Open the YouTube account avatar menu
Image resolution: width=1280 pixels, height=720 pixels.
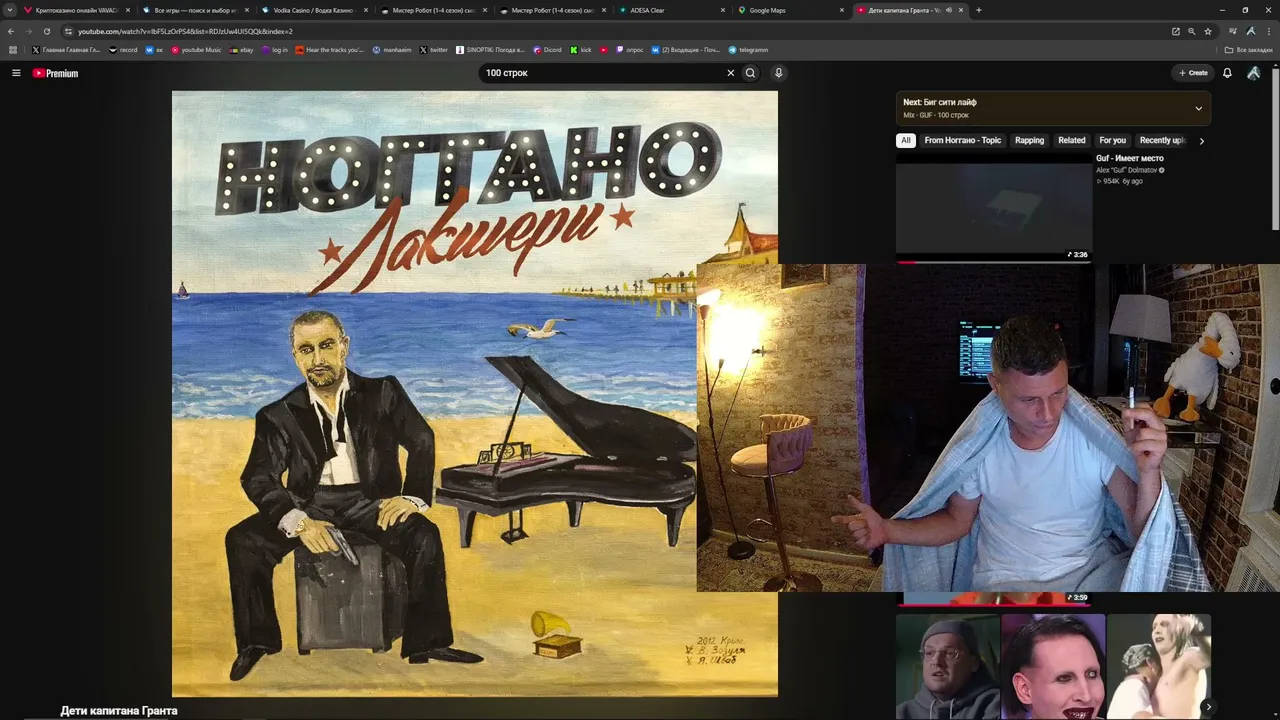coord(1253,73)
